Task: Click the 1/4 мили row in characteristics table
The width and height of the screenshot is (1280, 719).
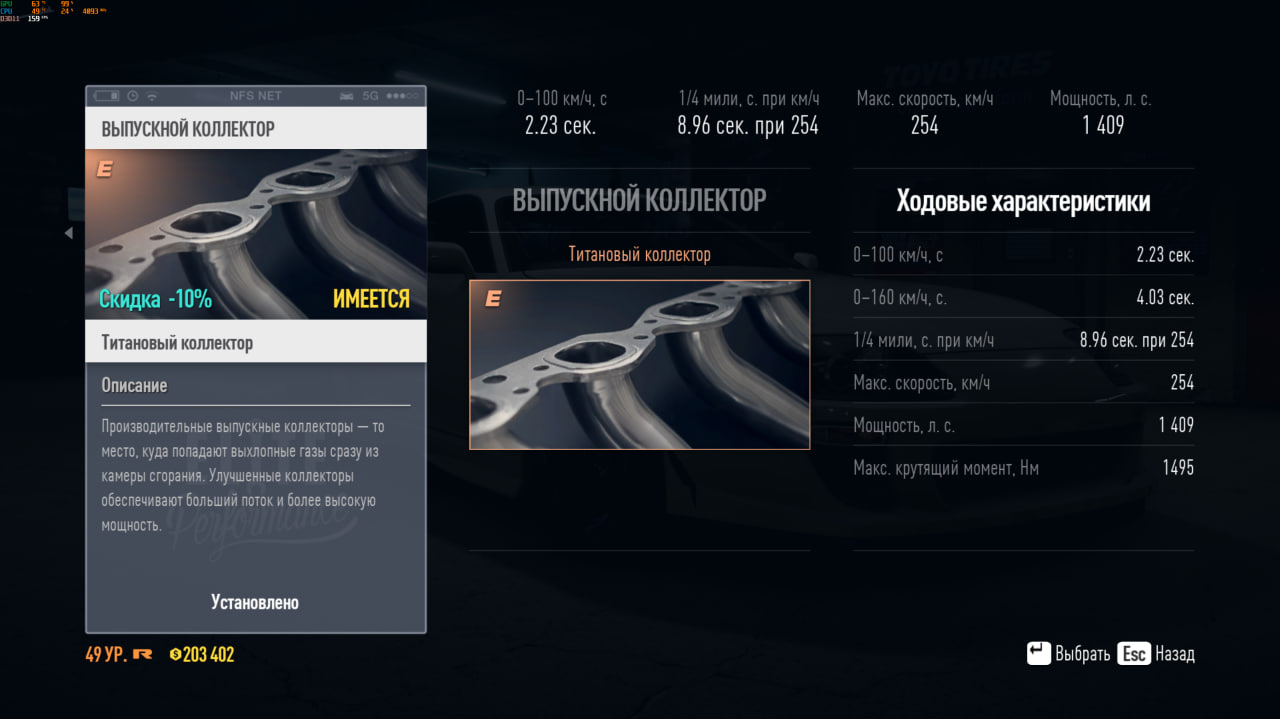Action: [1023, 340]
